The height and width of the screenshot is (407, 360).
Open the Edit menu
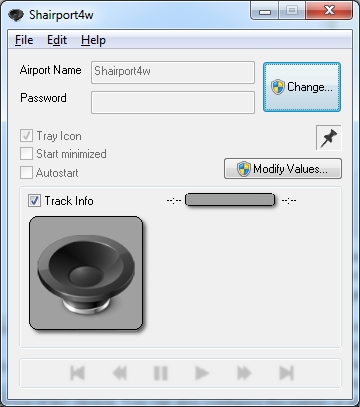point(57,40)
